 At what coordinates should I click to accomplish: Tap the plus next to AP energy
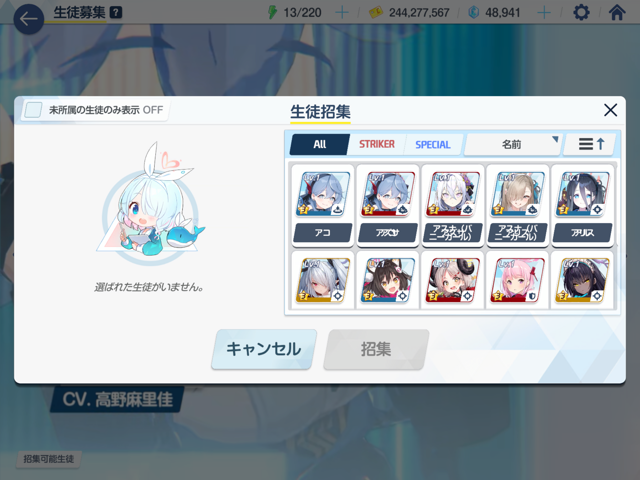click(x=342, y=13)
